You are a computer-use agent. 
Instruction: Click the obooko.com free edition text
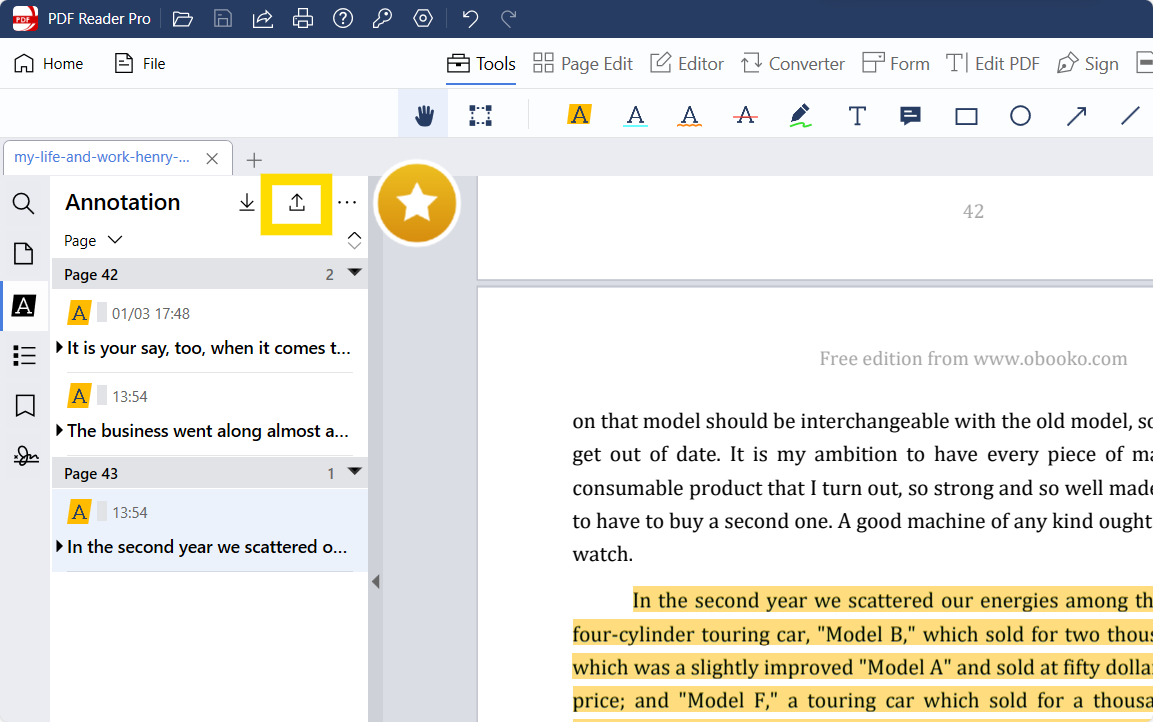pyautogui.click(x=974, y=359)
